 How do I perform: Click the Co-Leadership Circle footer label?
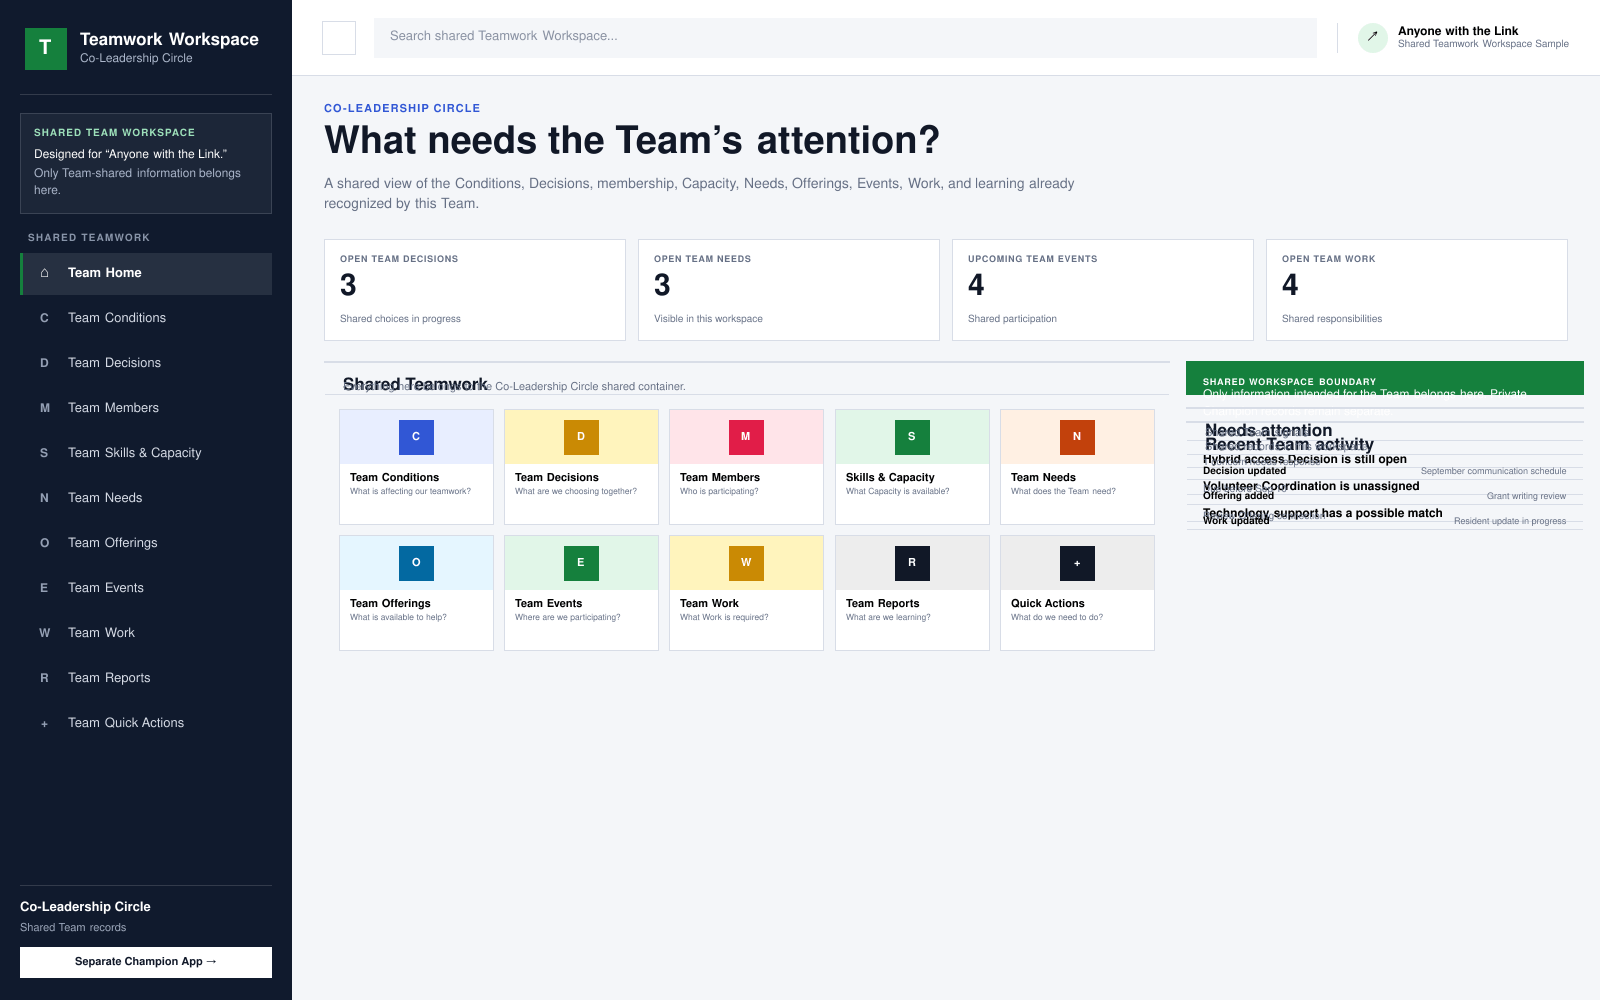85,907
